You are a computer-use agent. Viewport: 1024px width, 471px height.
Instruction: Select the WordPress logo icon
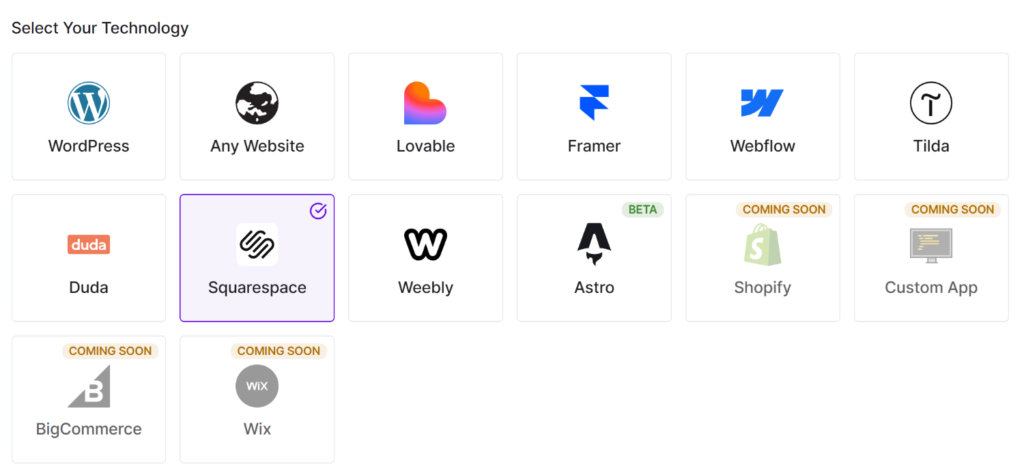(89, 103)
